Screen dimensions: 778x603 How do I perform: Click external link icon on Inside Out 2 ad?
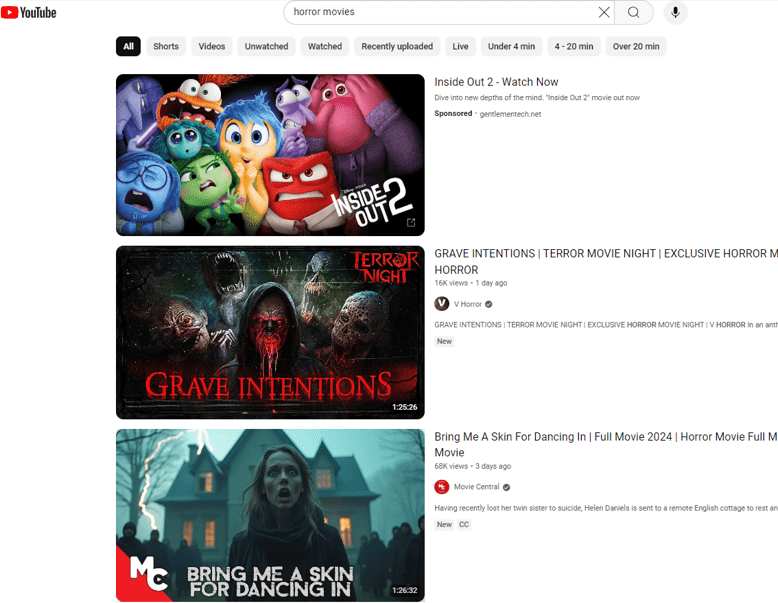[x=410, y=222]
